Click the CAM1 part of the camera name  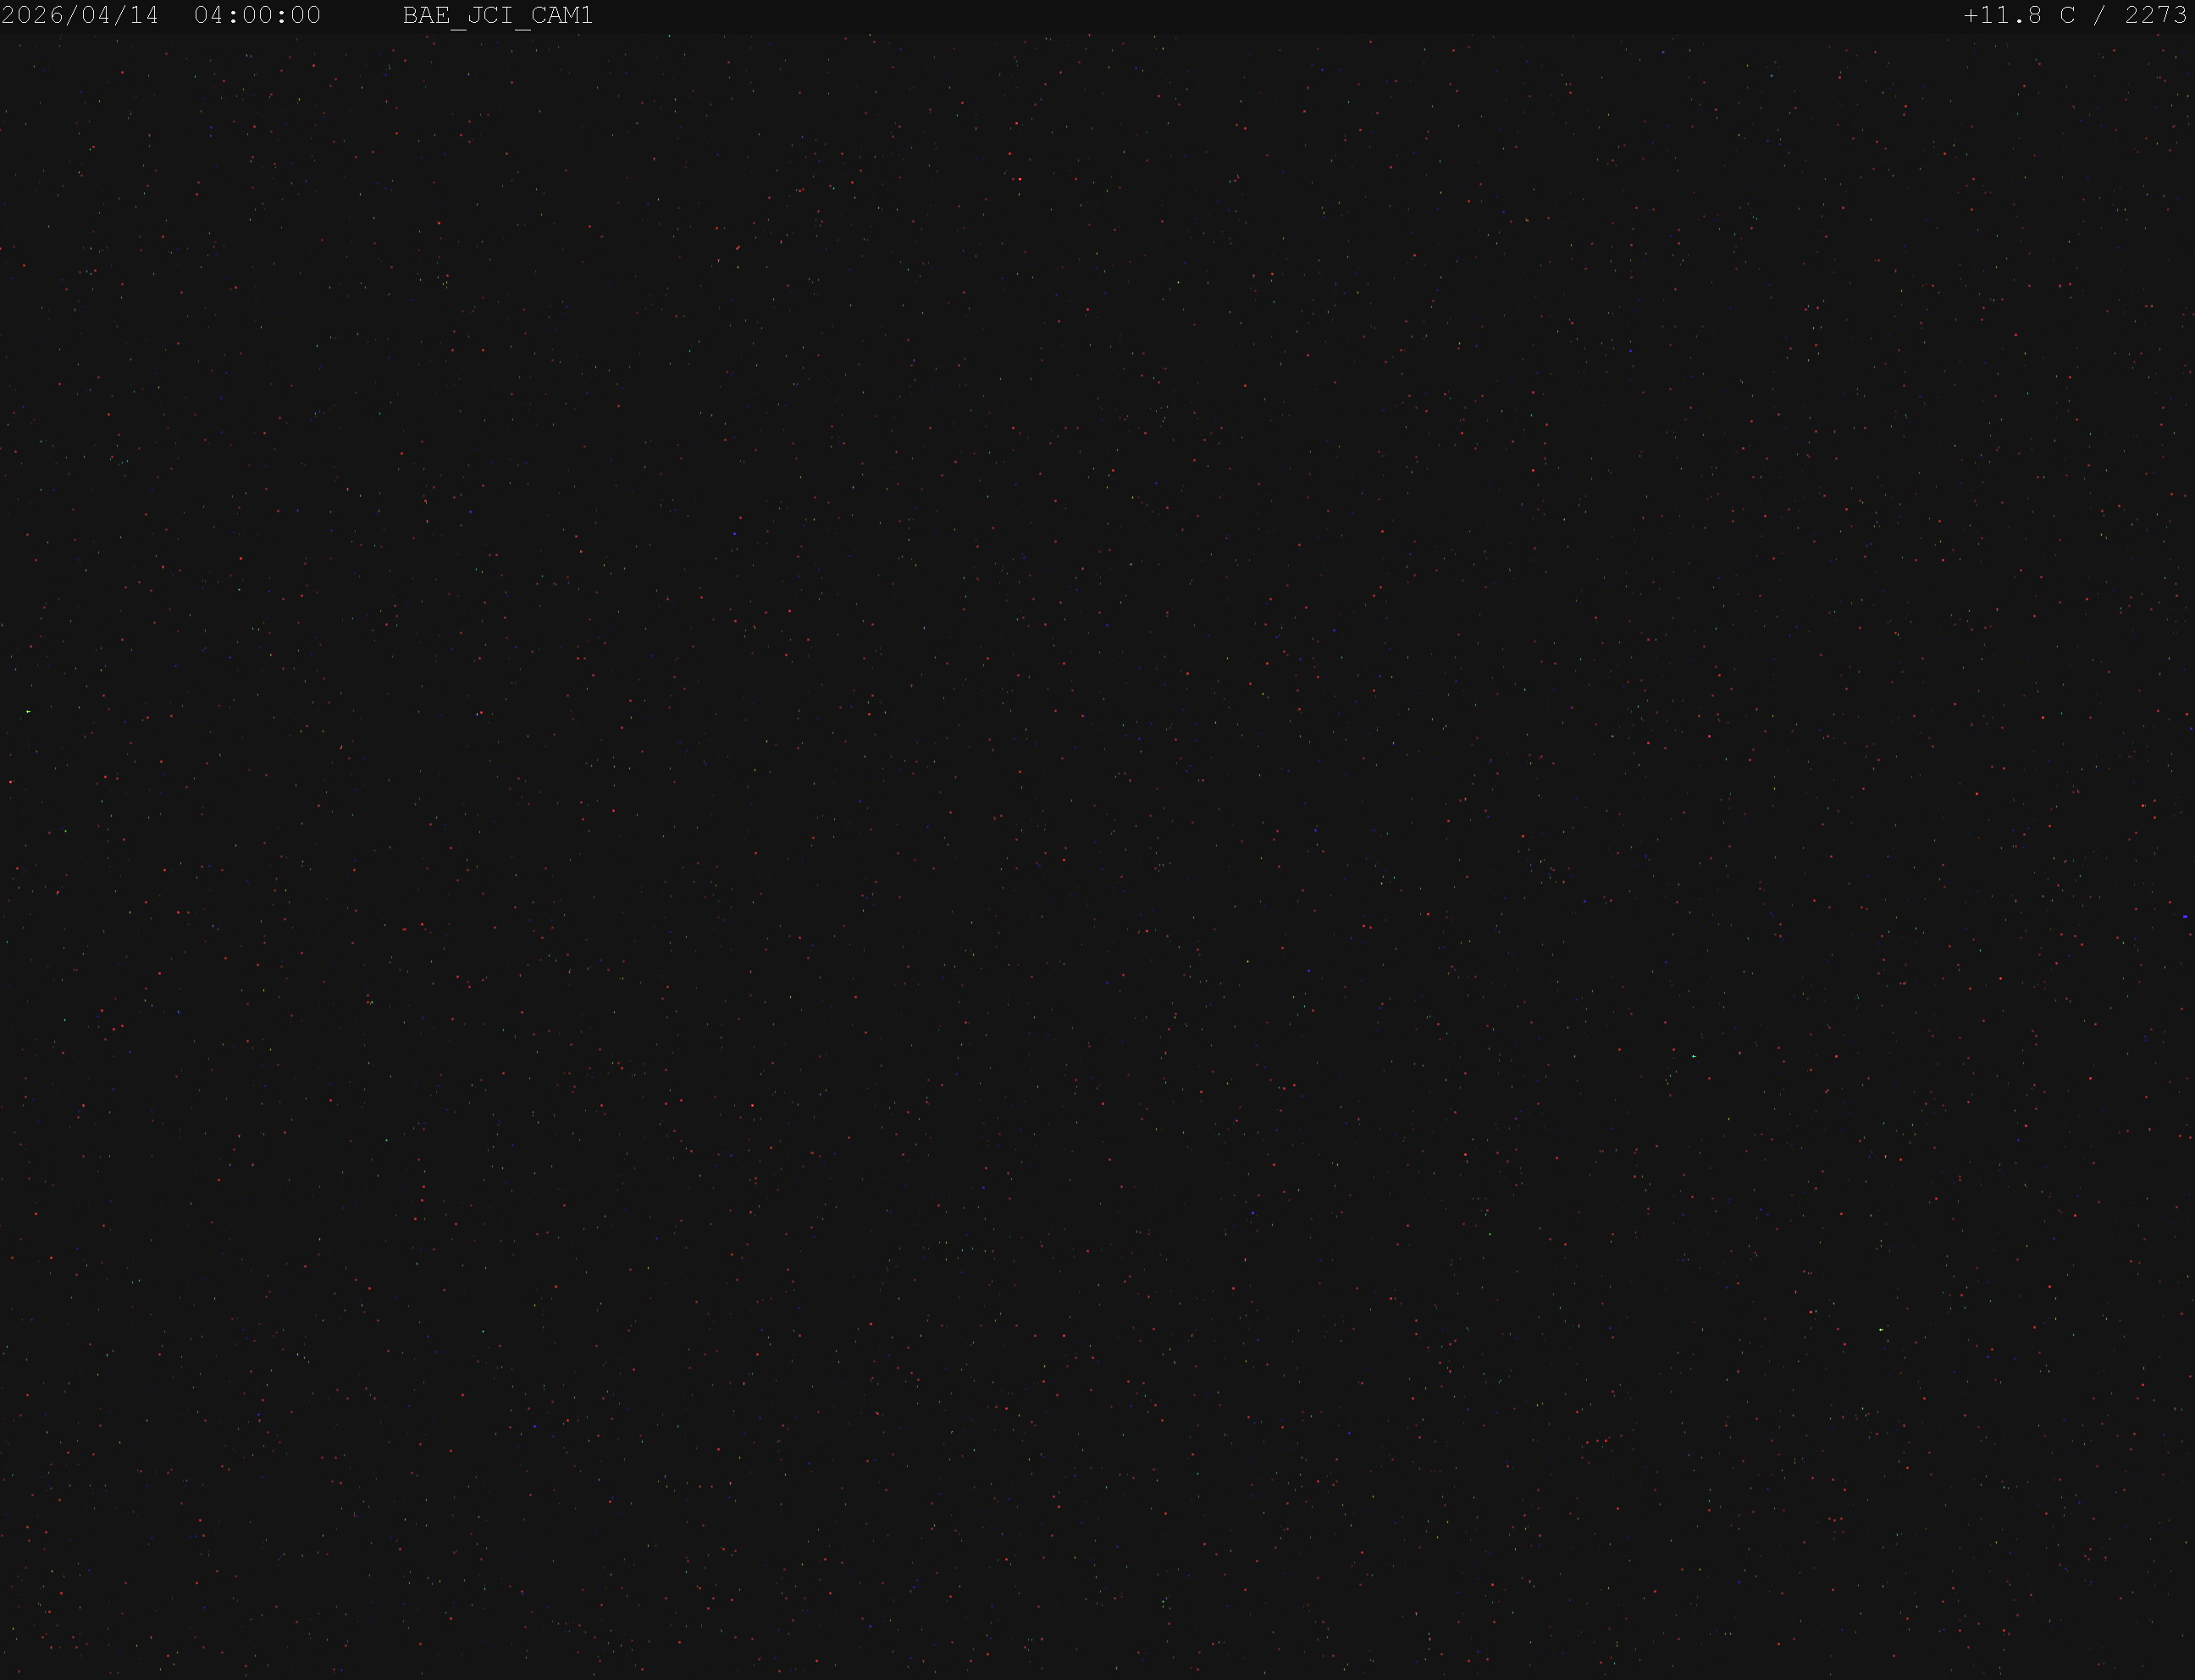click(561, 16)
